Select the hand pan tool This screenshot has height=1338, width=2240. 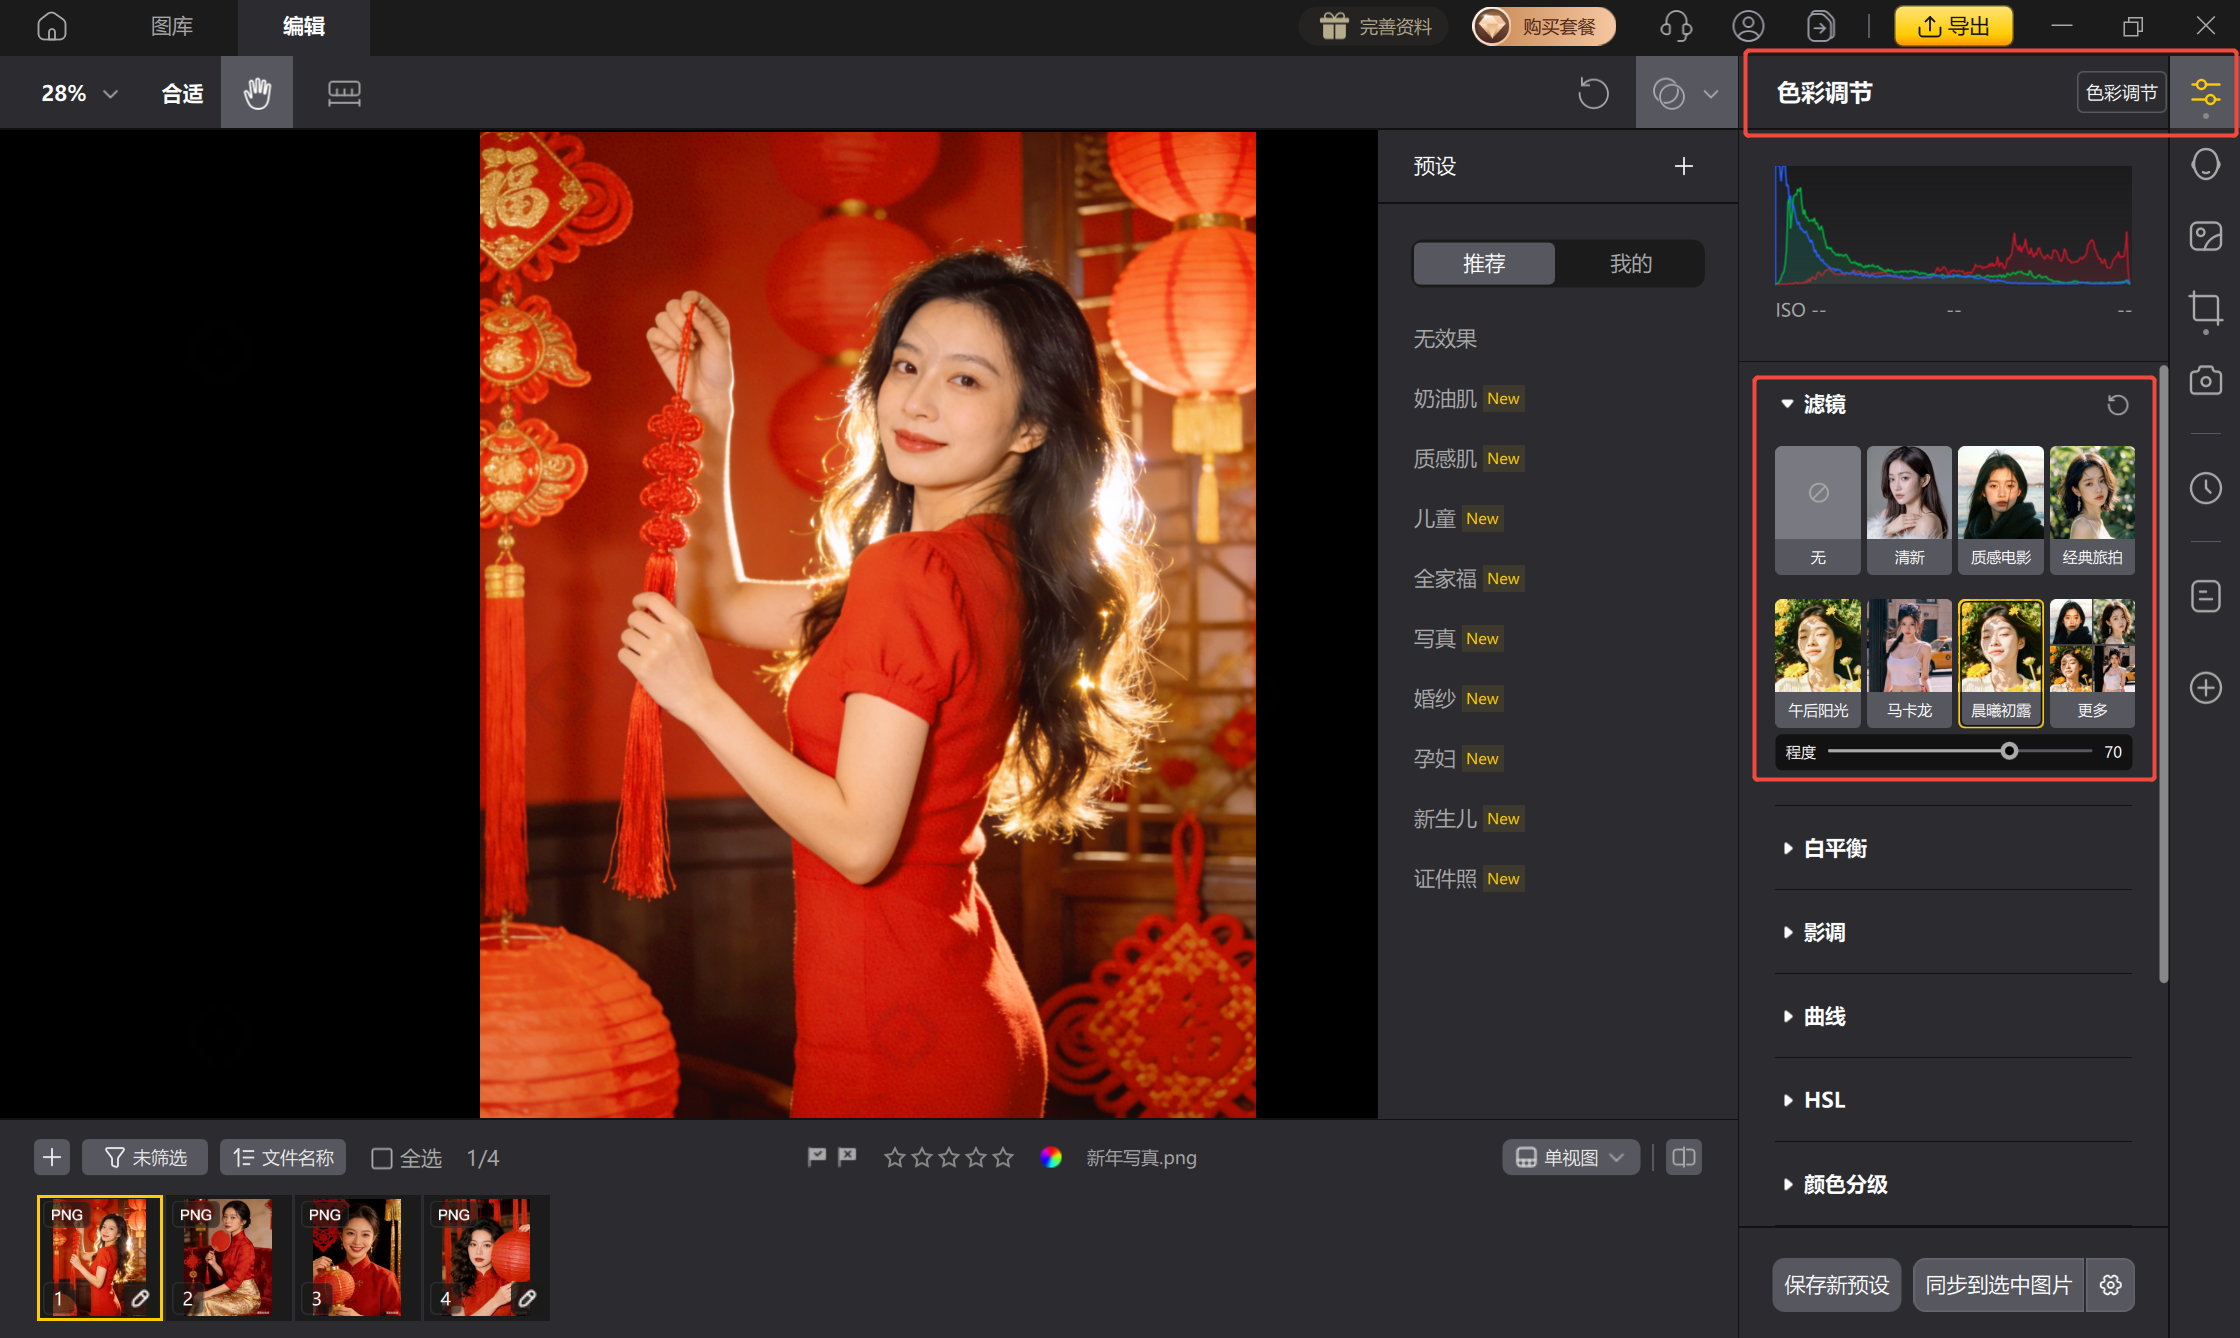(x=257, y=93)
